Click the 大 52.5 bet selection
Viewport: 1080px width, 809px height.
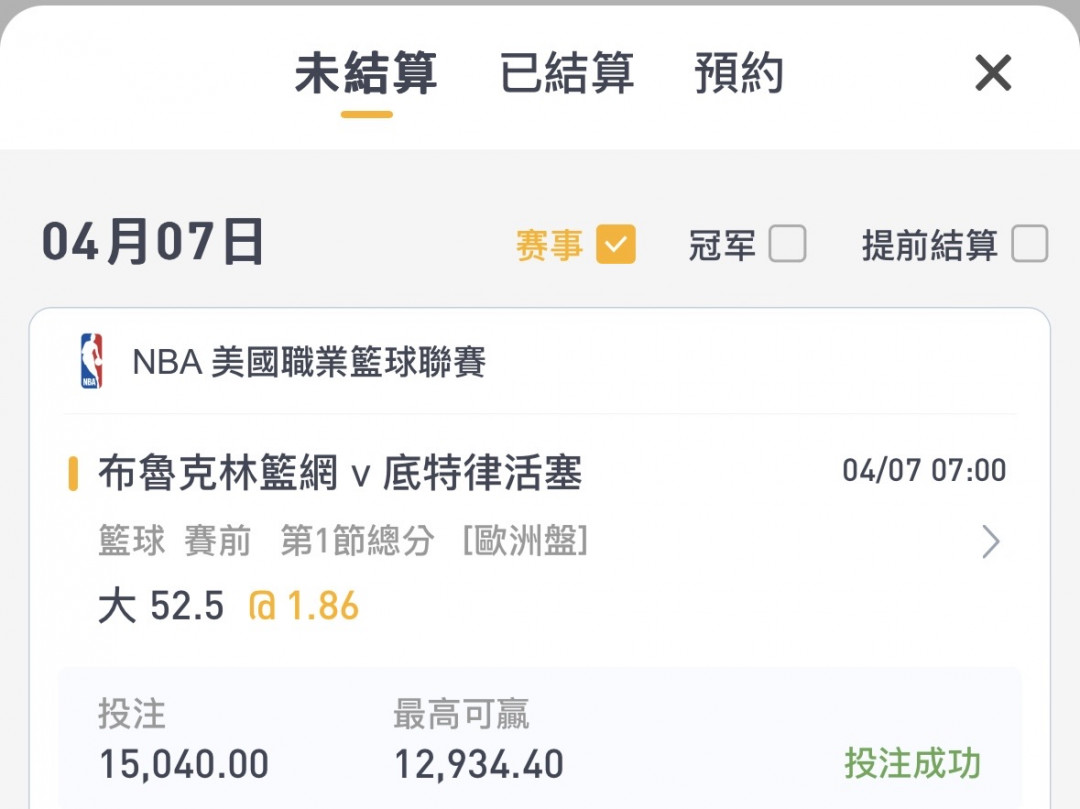click(x=161, y=606)
